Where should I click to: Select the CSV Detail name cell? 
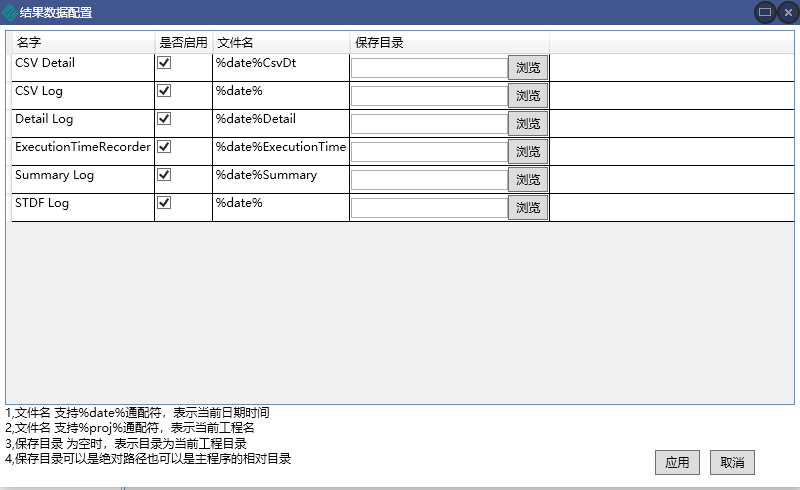(83, 67)
